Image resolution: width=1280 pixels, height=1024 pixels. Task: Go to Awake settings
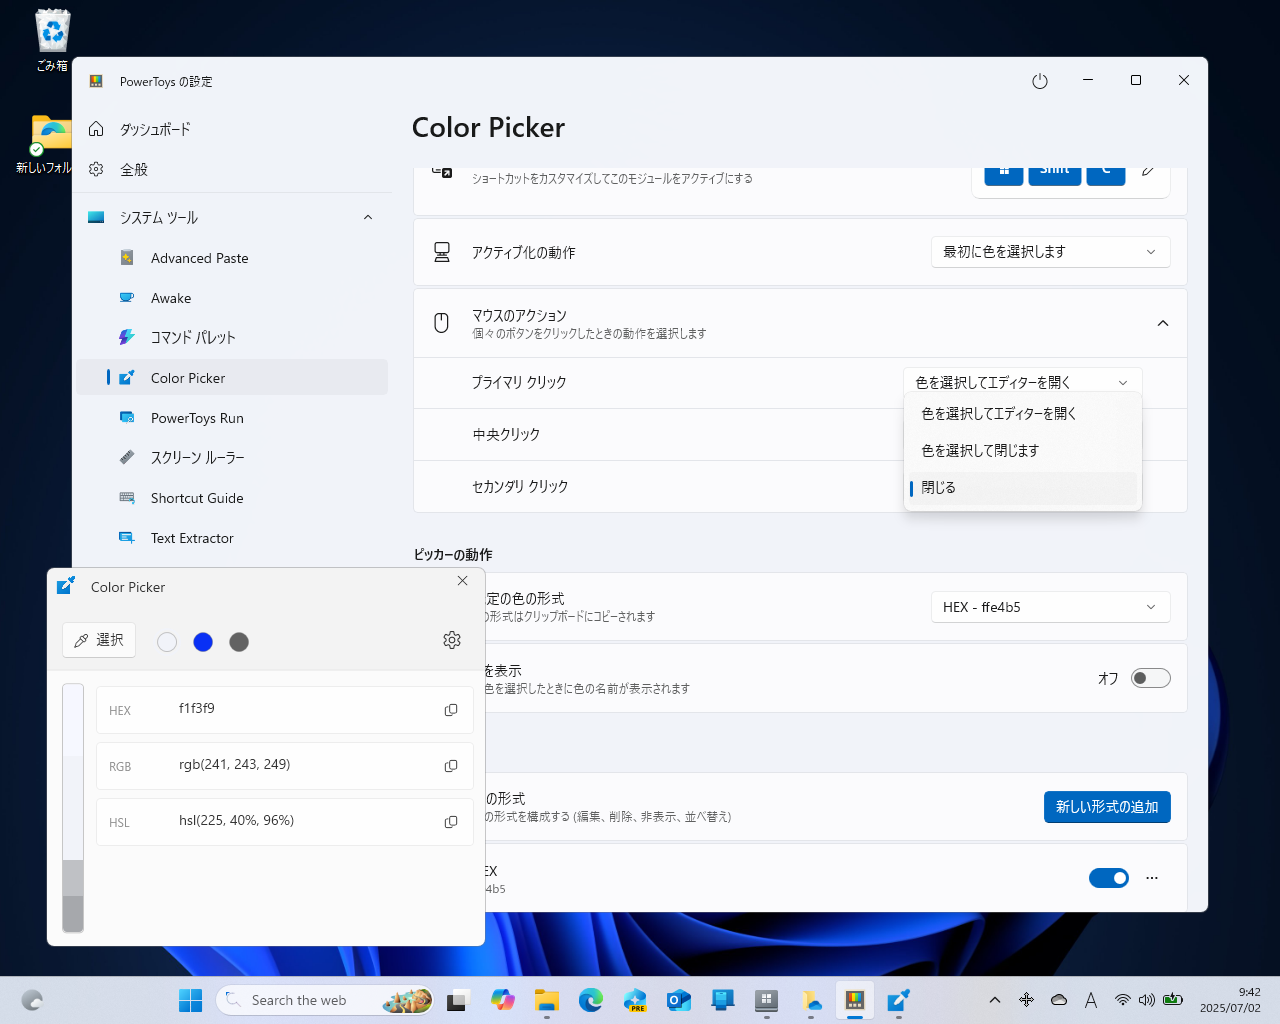(x=232, y=298)
